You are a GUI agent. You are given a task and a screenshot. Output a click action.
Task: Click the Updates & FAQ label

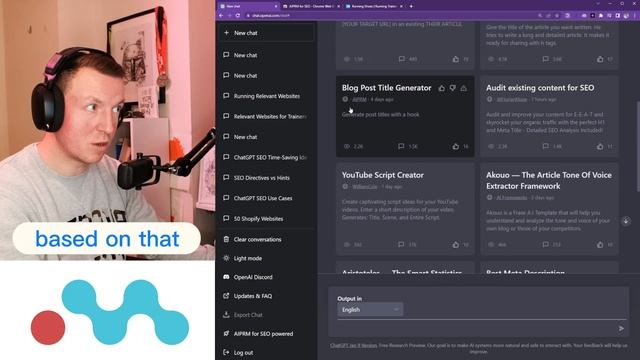click(253, 296)
